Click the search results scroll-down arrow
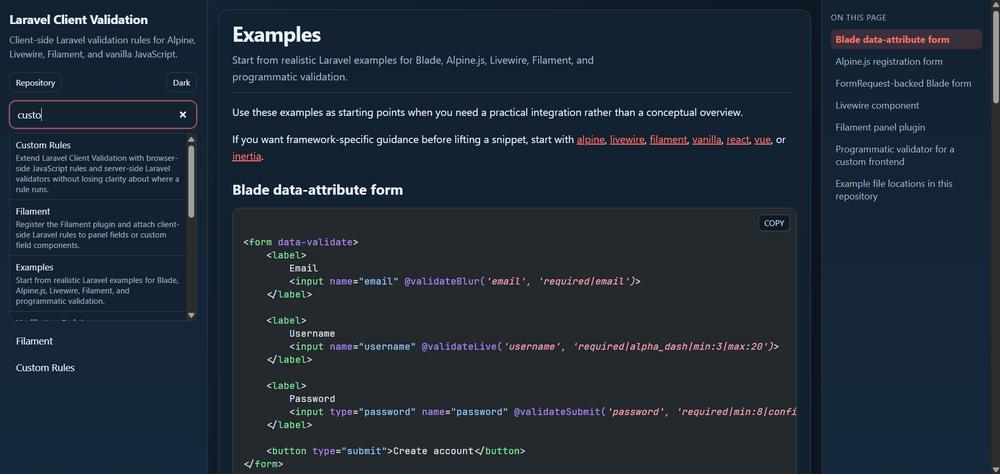Screen dimensions: 1000x474 coord(191,315)
